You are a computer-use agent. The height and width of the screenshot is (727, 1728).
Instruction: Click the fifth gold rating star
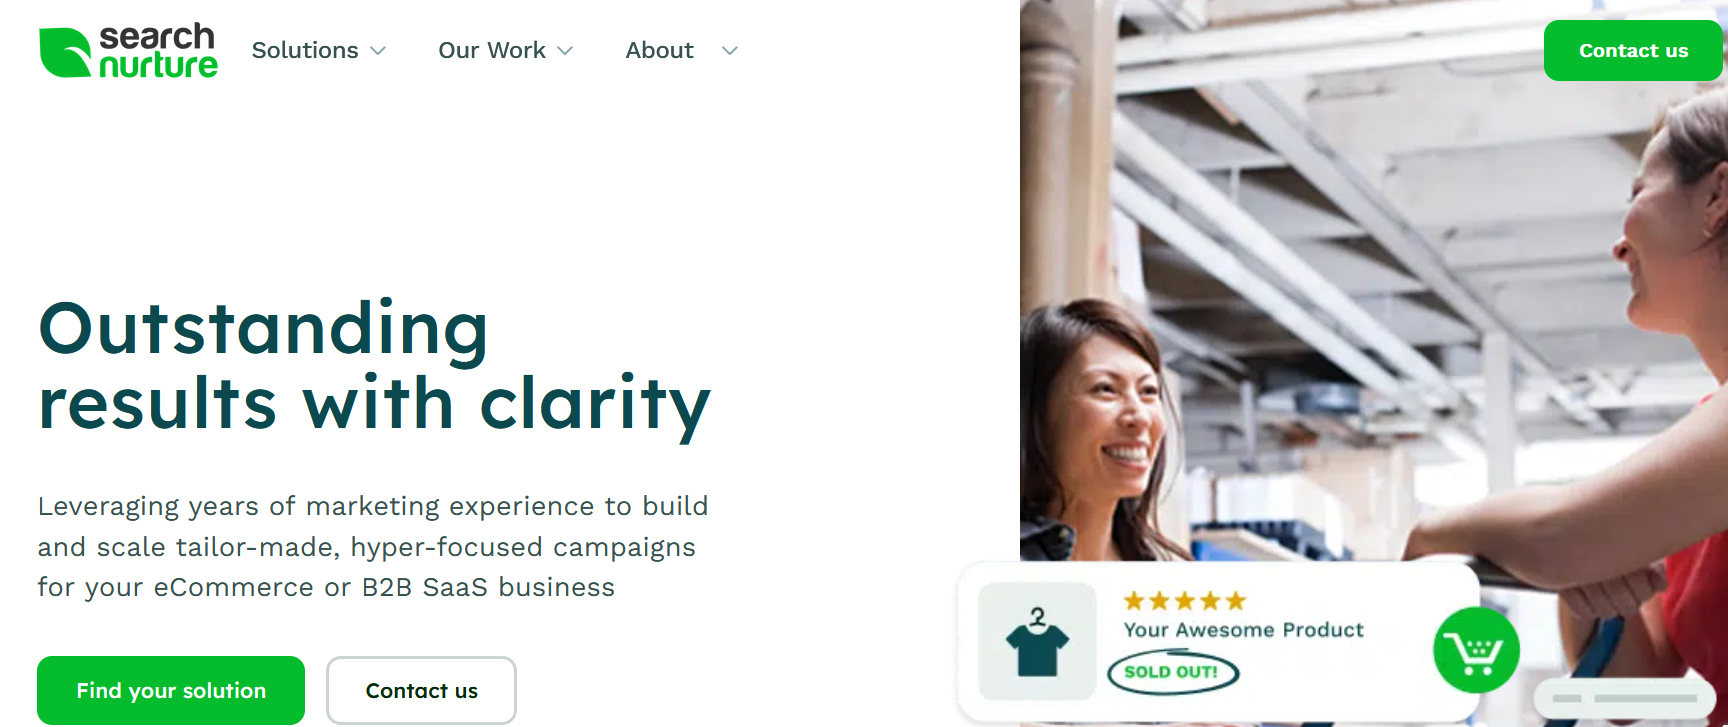point(1236,601)
